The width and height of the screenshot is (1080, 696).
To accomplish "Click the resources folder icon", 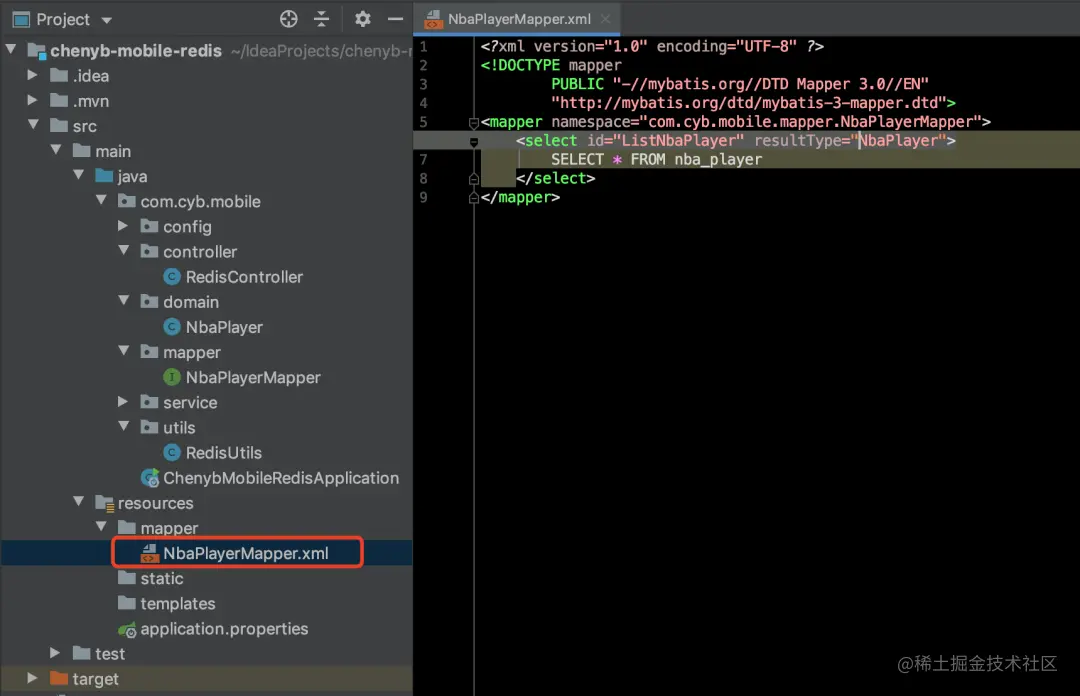I will click(x=105, y=504).
